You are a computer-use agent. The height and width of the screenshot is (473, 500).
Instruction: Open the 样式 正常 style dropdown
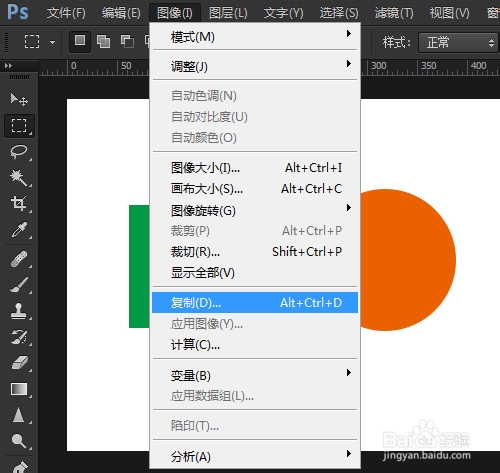(458, 42)
